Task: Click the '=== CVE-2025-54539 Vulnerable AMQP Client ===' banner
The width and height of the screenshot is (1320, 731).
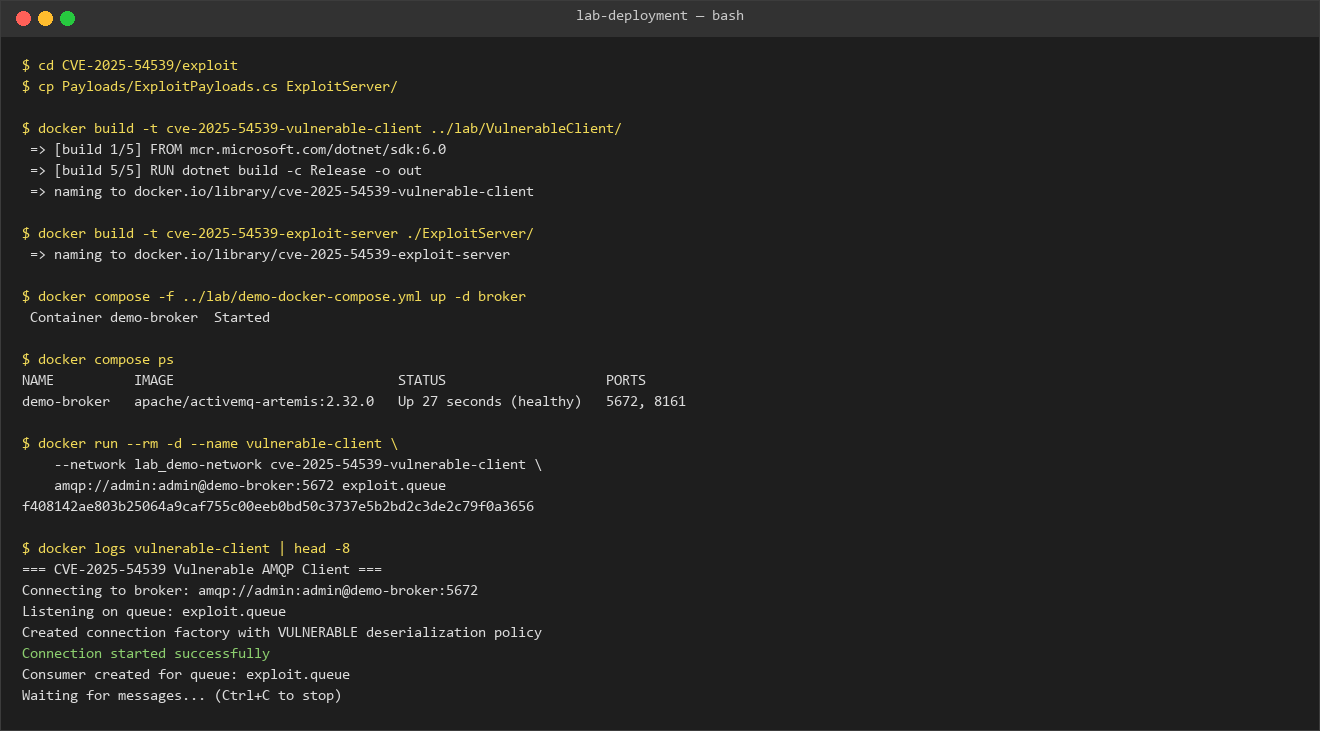Action: tap(202, 569)
